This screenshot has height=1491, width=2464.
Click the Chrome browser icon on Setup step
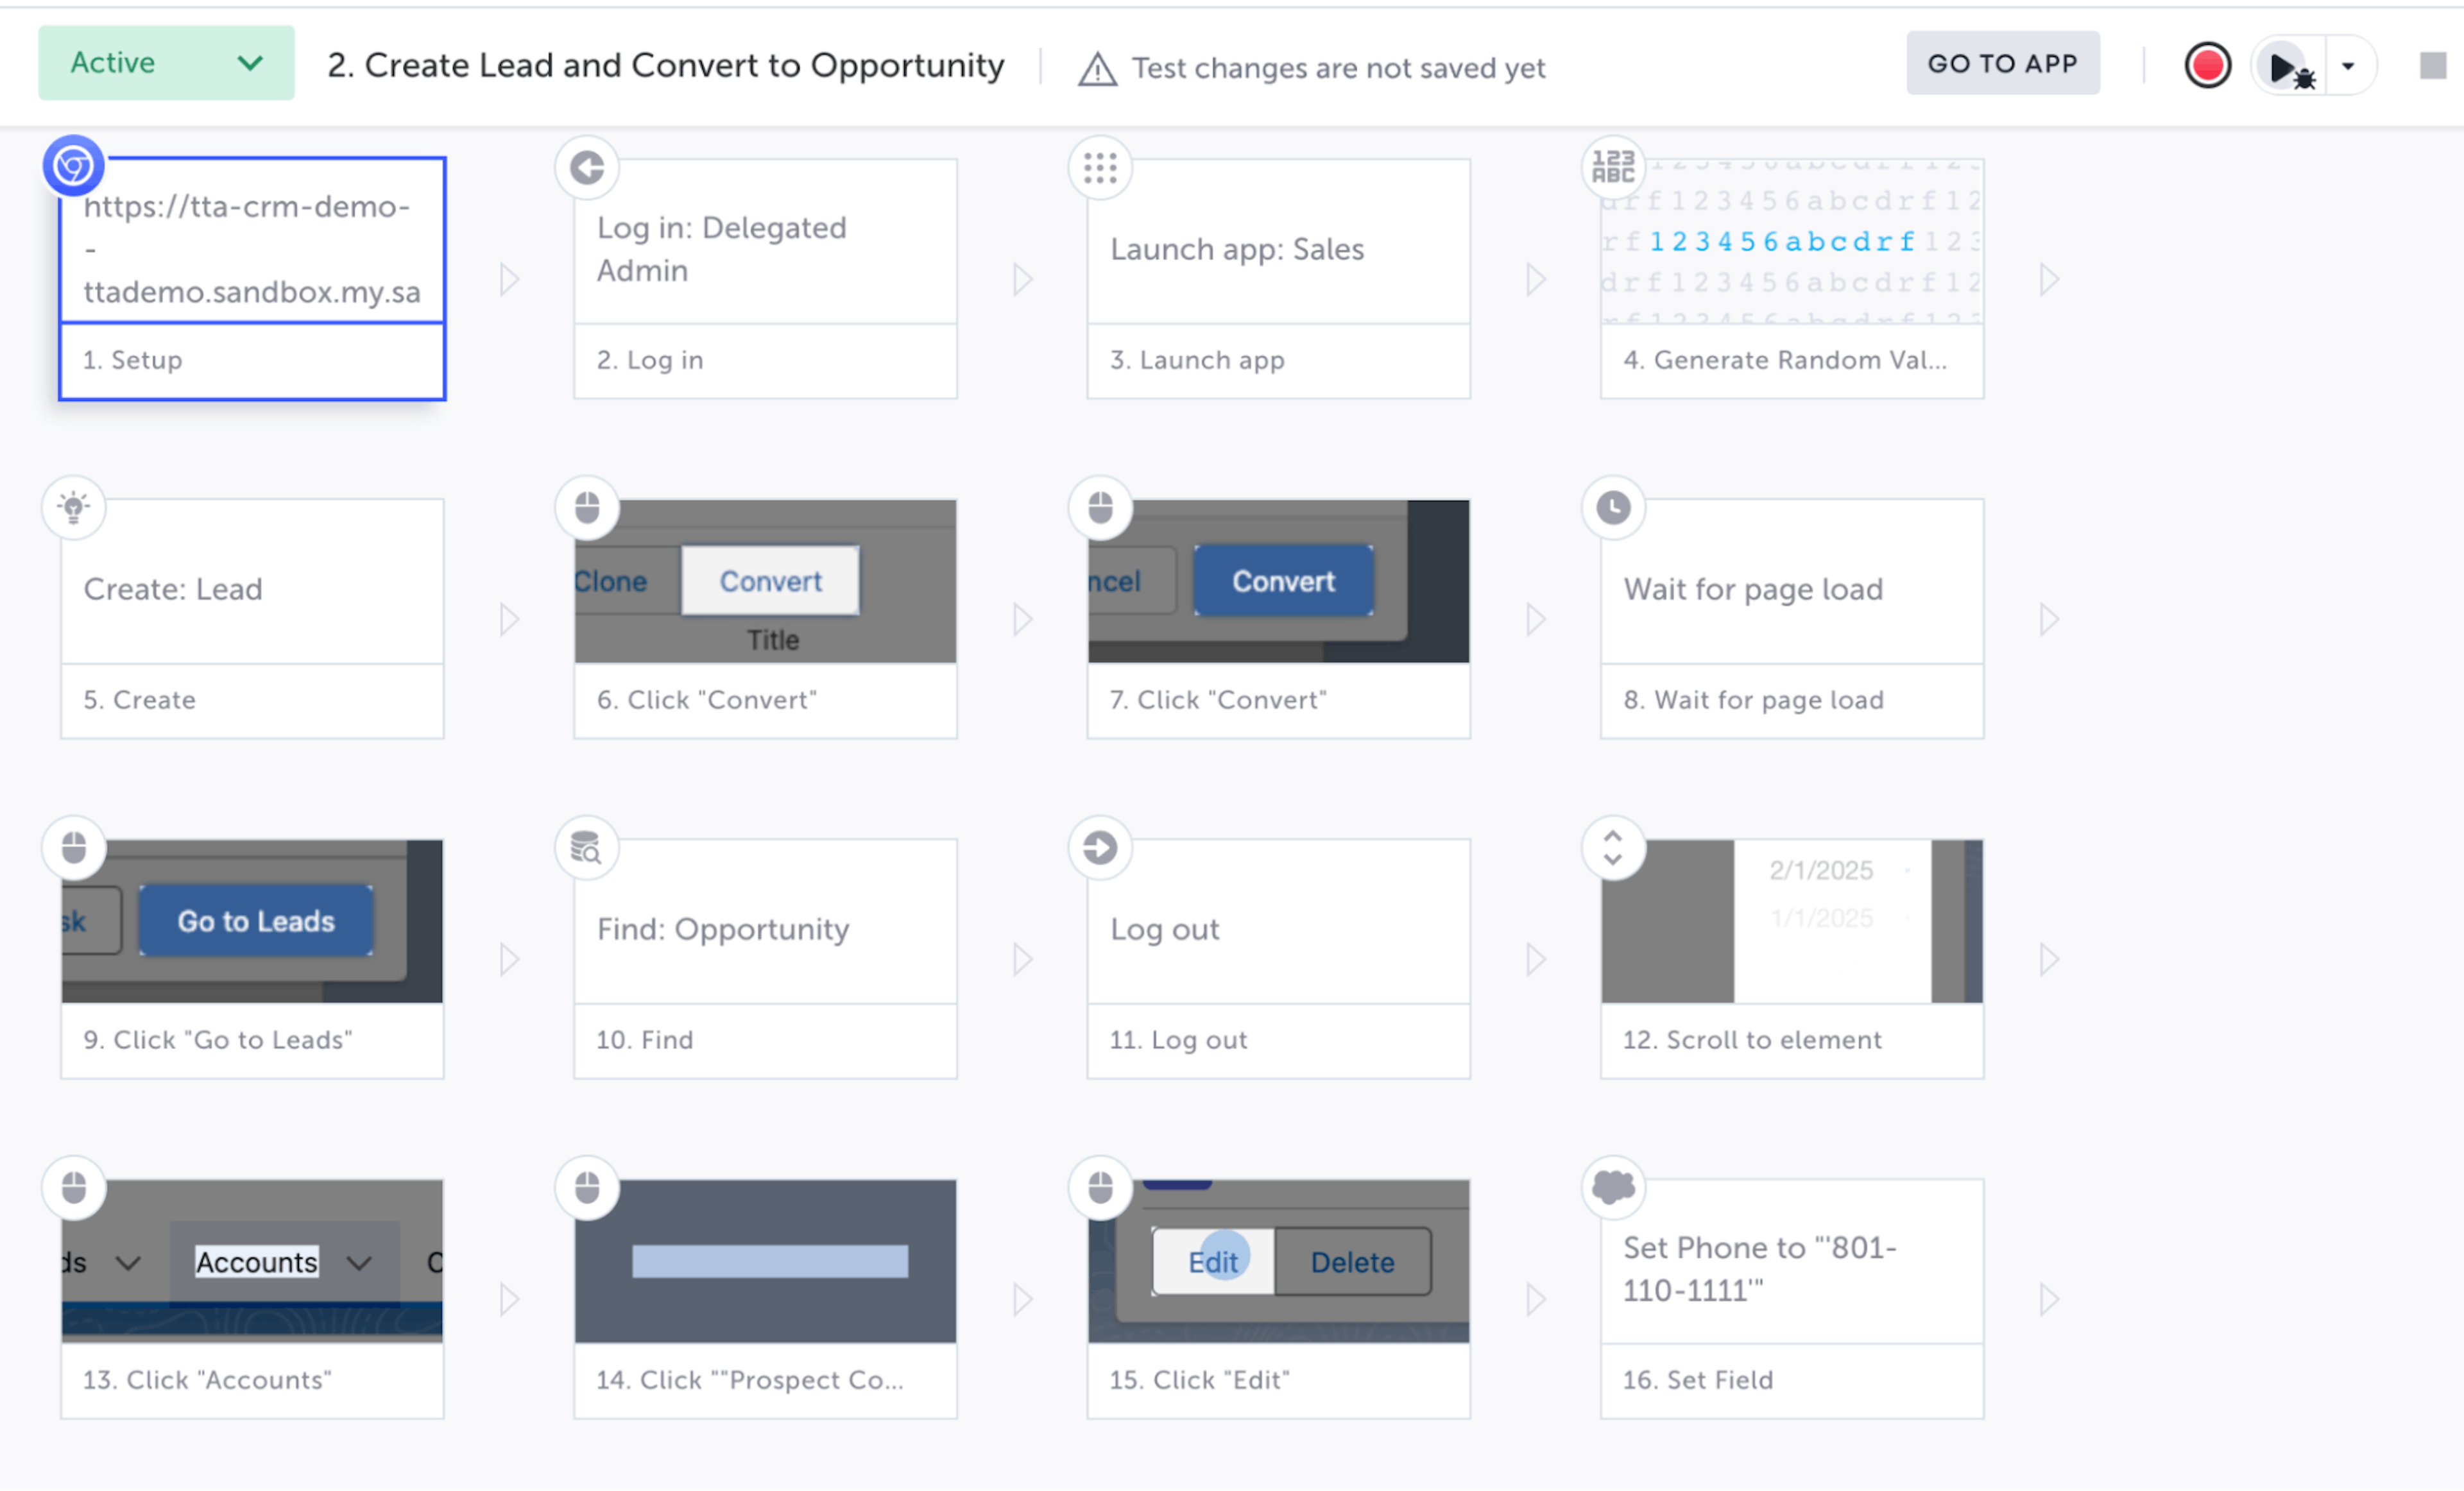74,166
